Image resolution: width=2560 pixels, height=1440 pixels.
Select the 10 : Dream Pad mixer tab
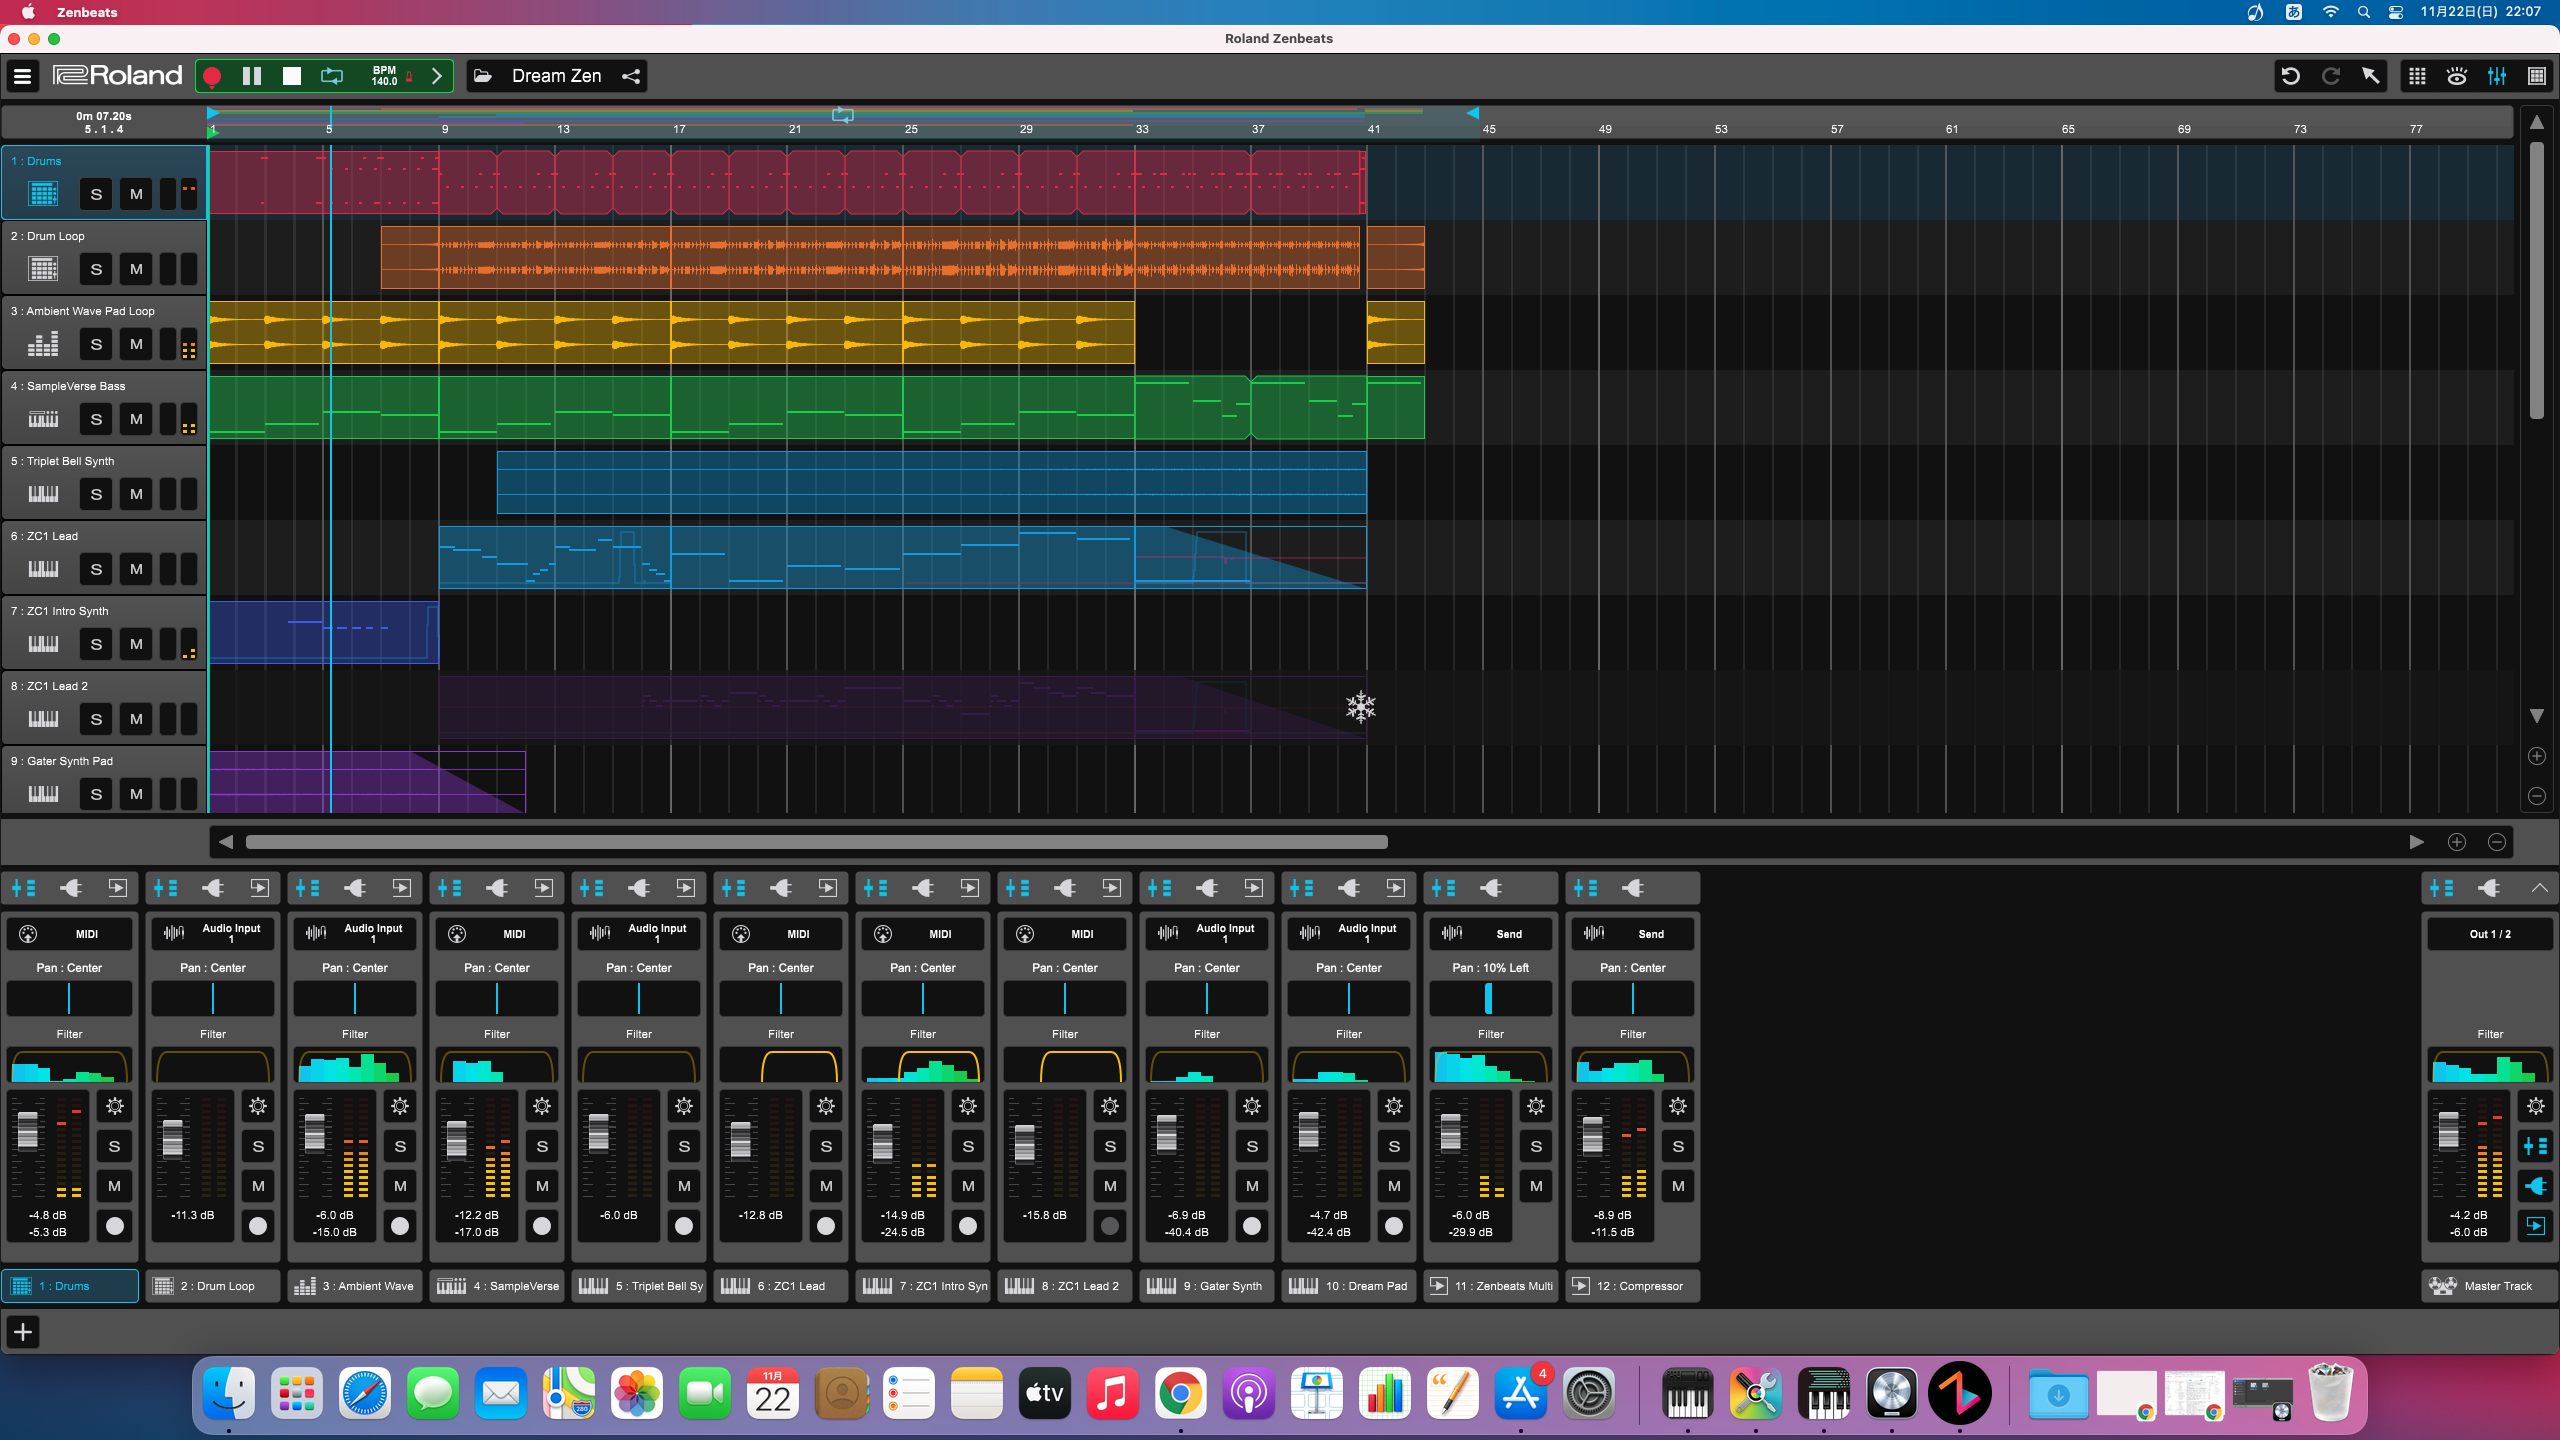click(1348, 1286)
